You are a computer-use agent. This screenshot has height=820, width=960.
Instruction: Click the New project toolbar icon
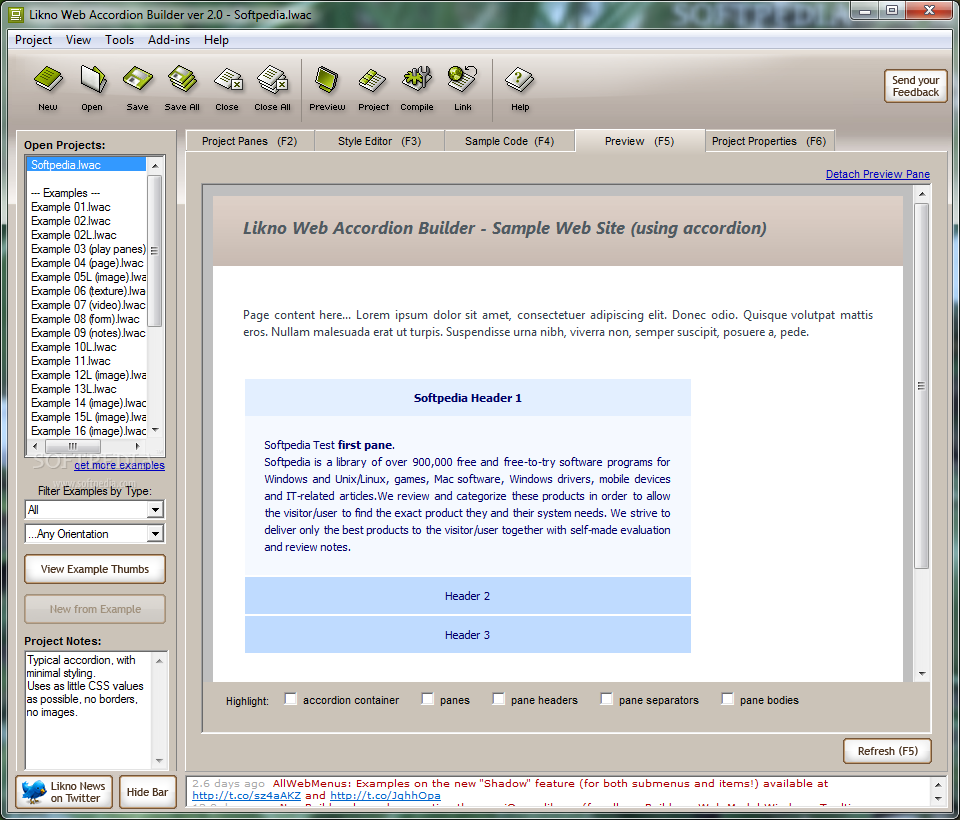point(48,79)
